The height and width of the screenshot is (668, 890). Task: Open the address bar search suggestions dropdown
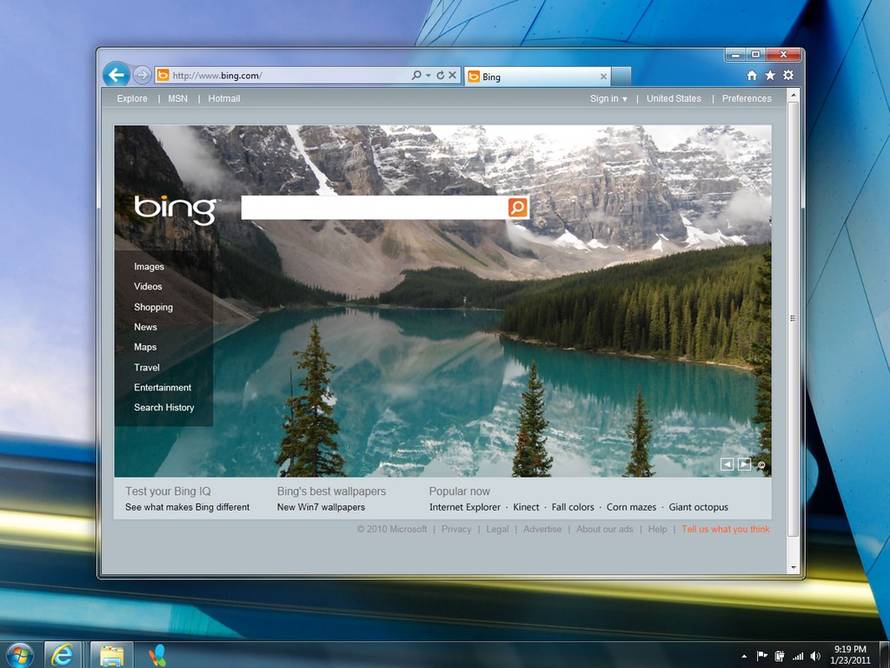(426, 75)
